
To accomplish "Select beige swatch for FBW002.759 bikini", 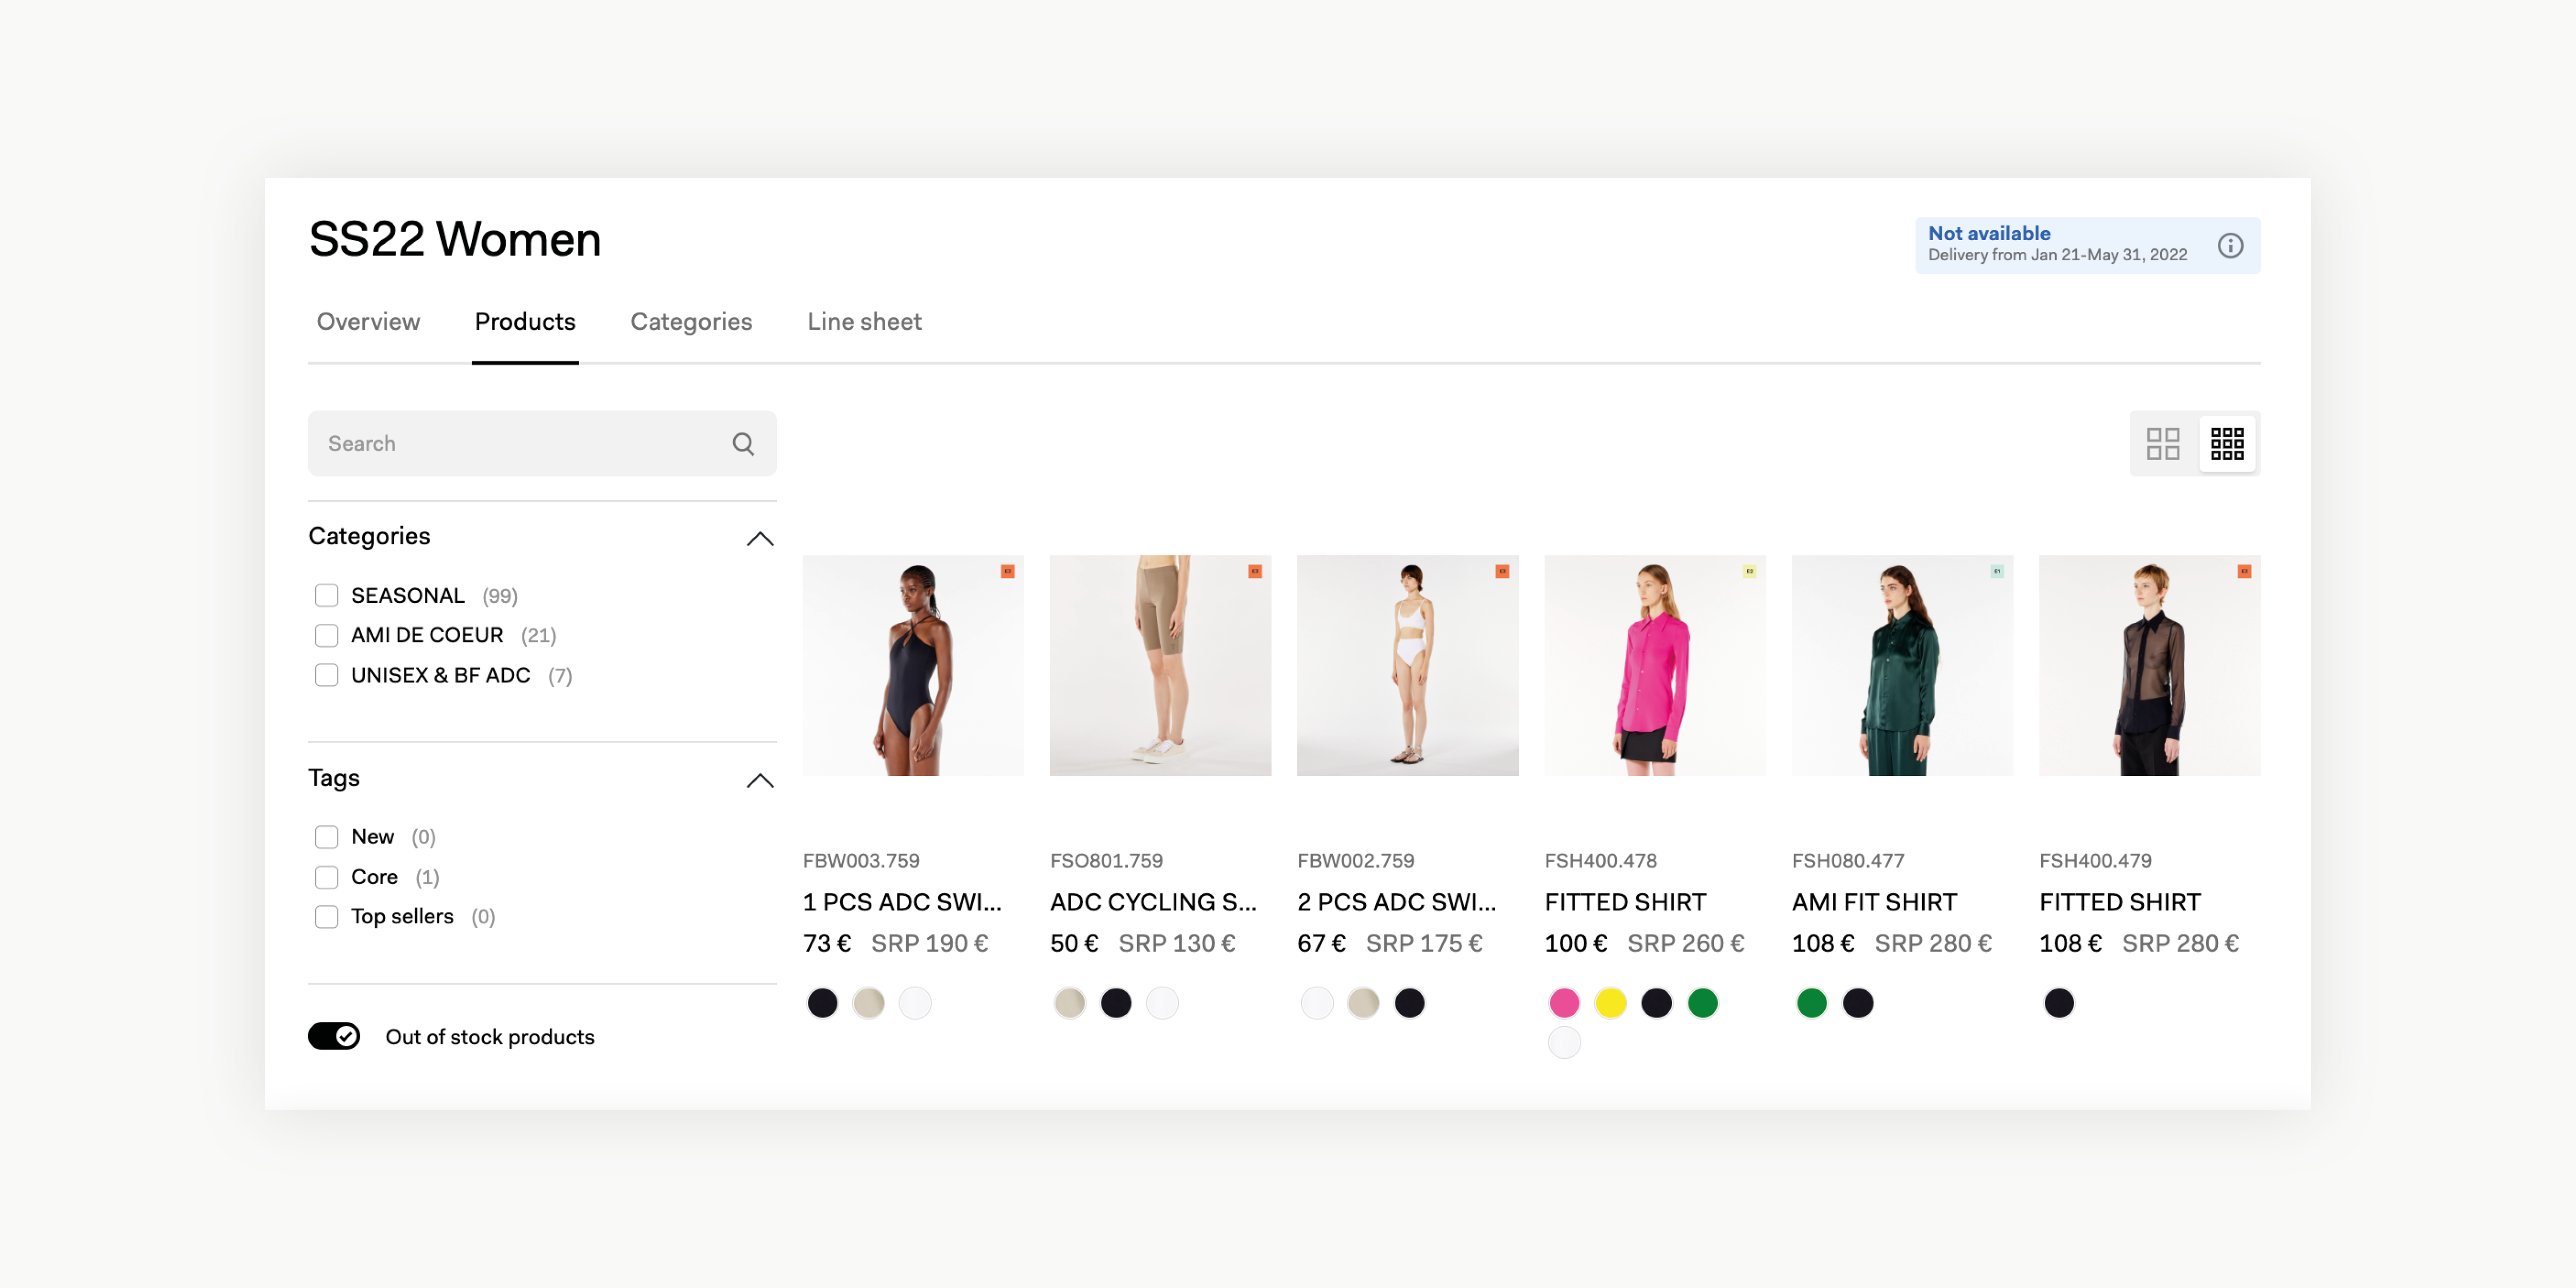I will 1363,1002.
